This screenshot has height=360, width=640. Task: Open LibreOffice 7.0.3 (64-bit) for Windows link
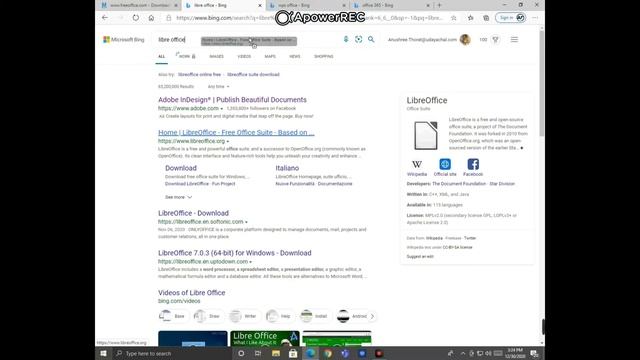pyautogui.click(x=235, y=253)
